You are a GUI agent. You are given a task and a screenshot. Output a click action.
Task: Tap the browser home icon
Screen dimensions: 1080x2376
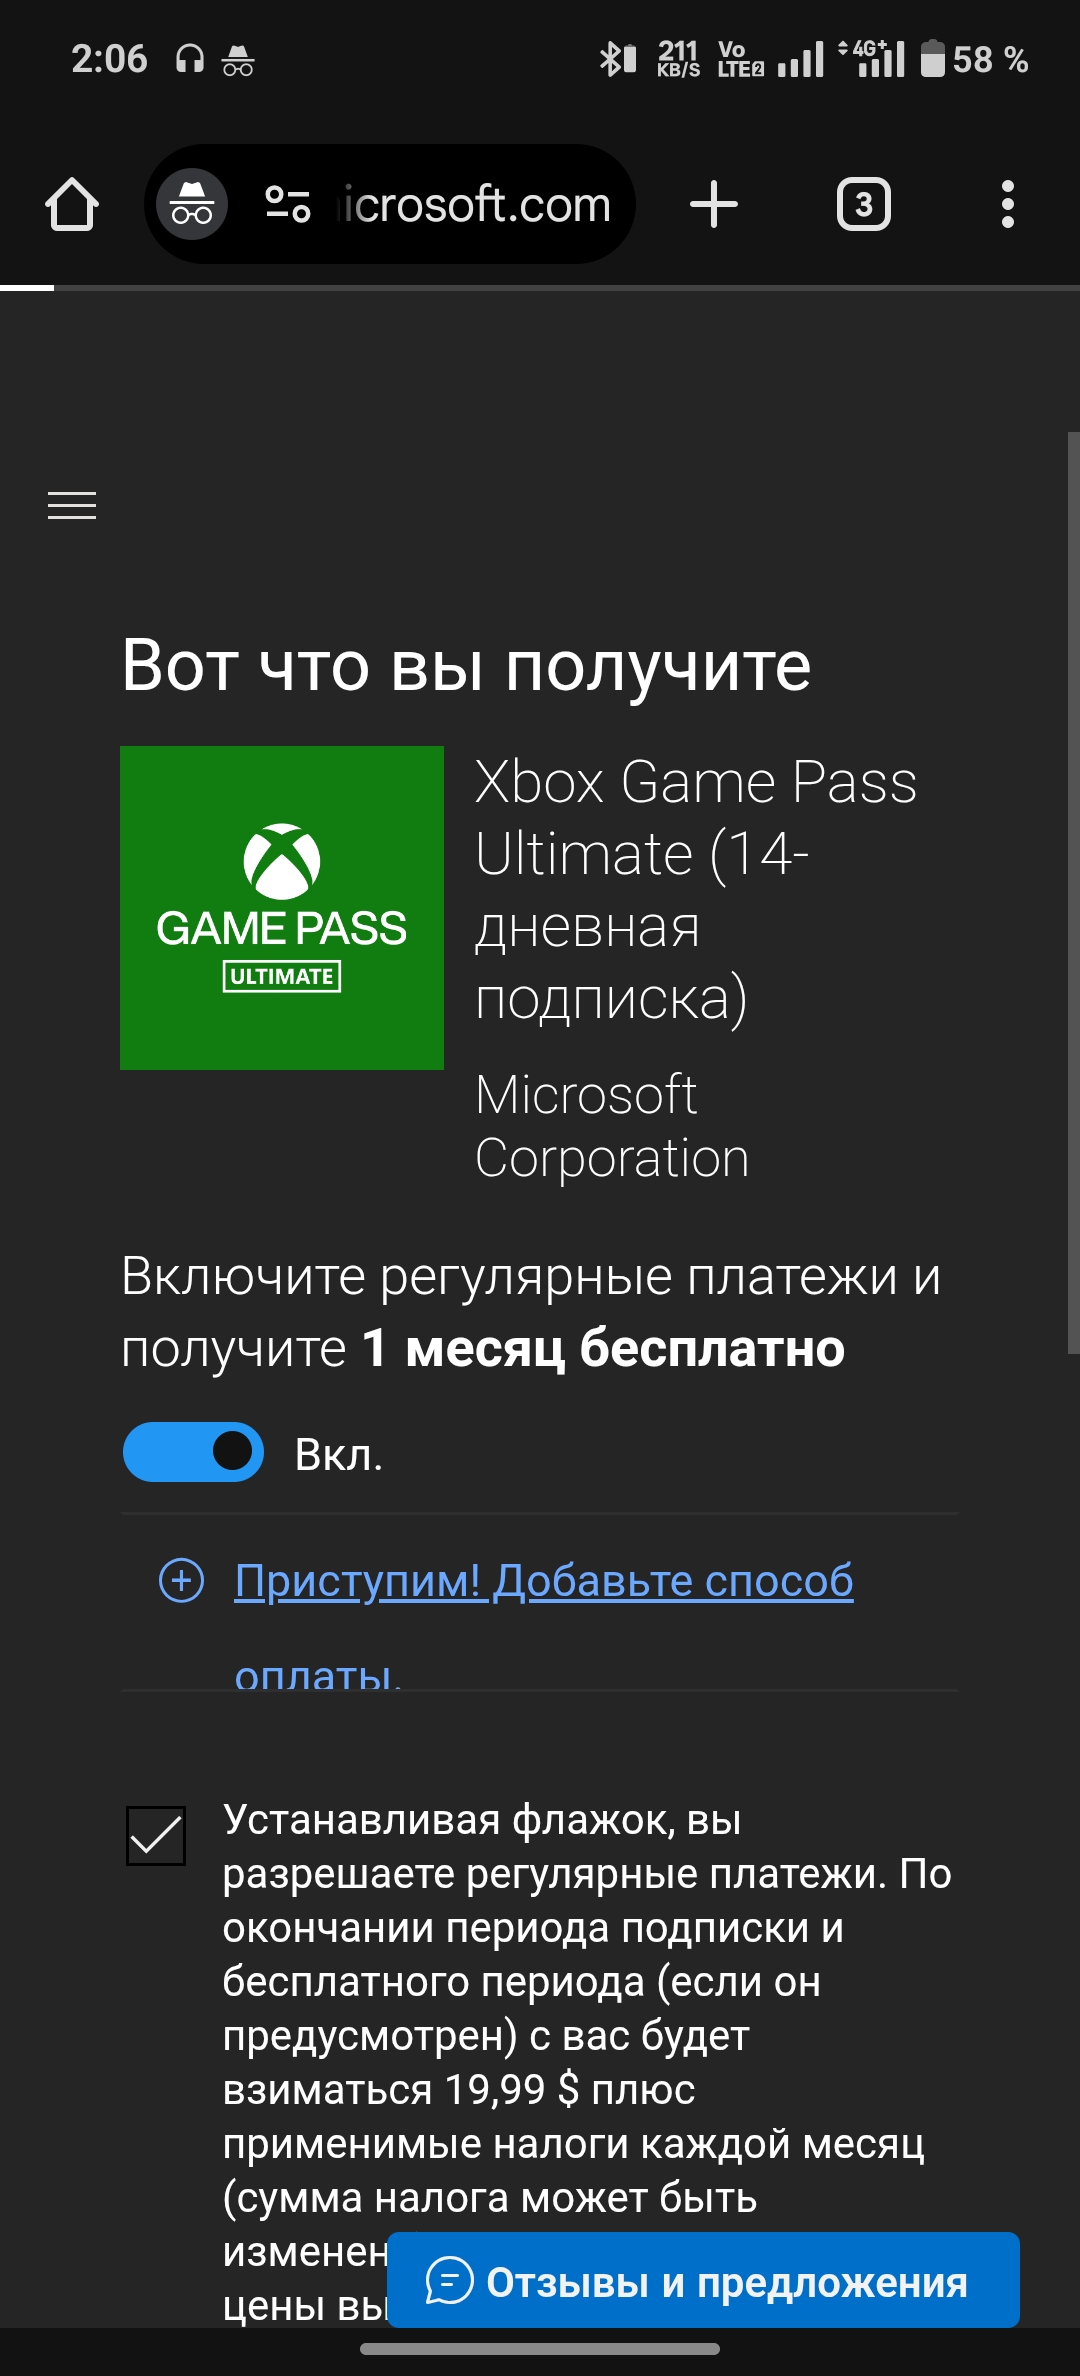tap(72, 205)
